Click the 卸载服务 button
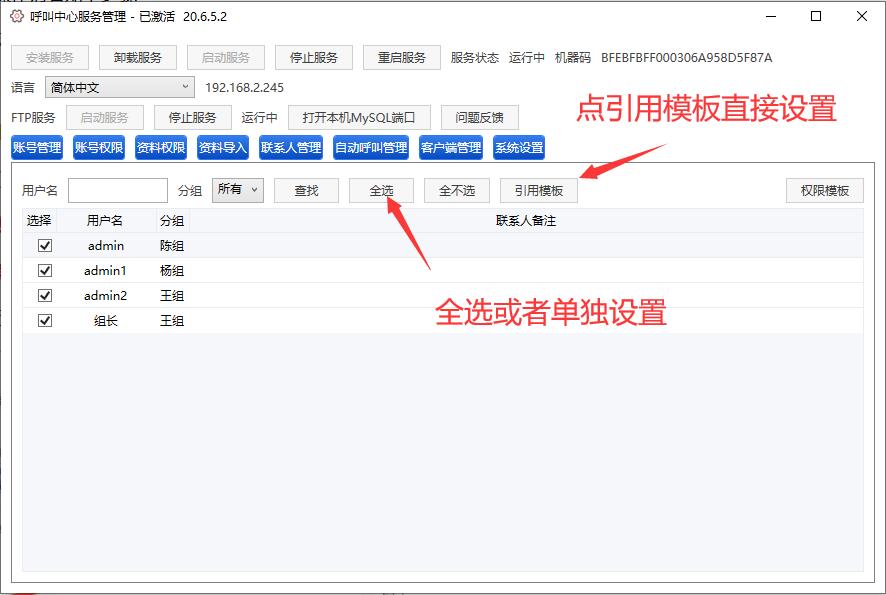The height and width of the screenshot is (595, 886). coord(138,58)
